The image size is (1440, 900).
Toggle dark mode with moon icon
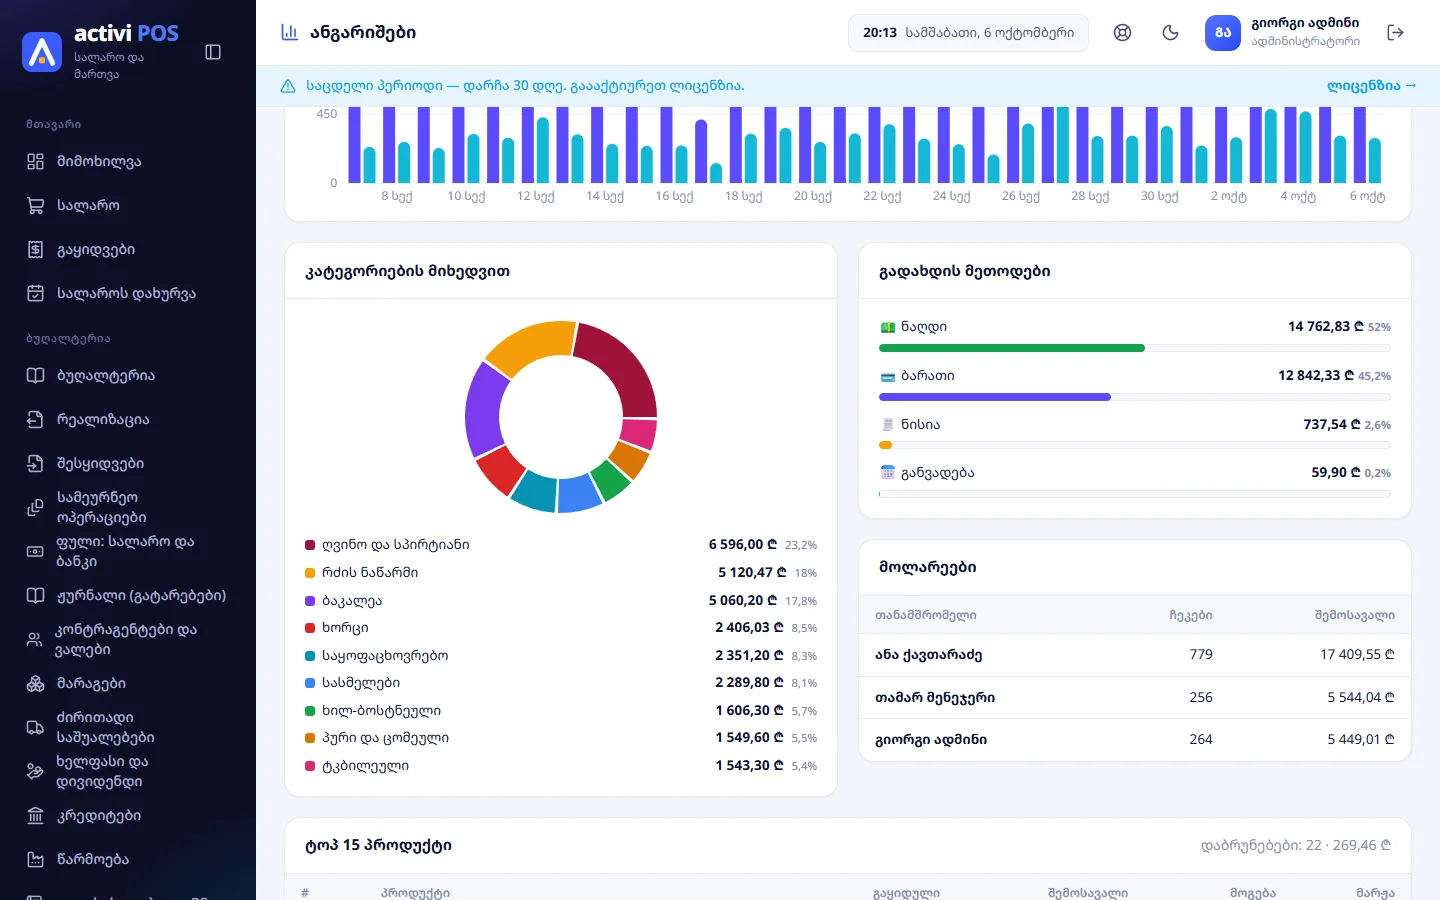pos(1171,33)
